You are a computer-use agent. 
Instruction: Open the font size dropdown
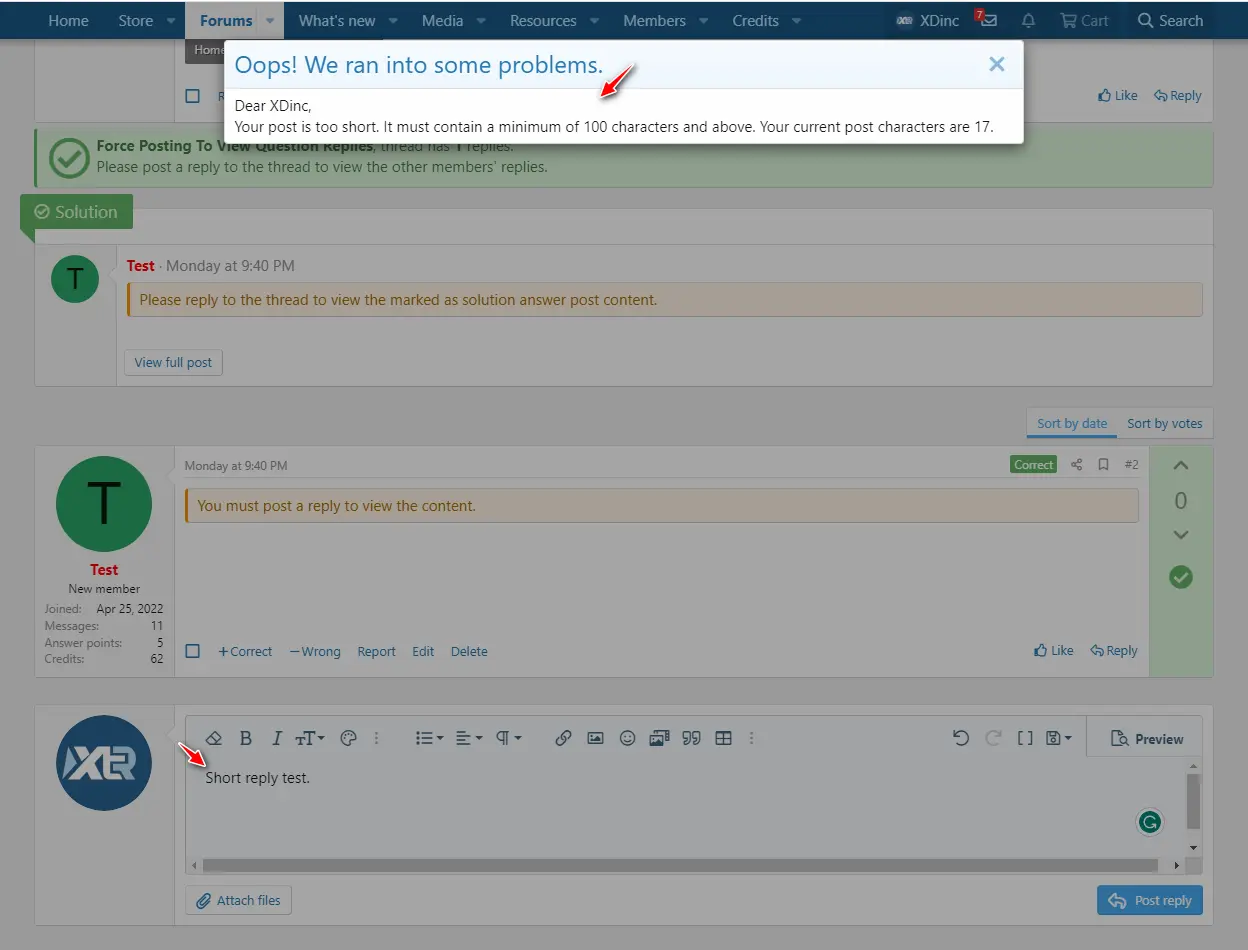pos(310,738)
